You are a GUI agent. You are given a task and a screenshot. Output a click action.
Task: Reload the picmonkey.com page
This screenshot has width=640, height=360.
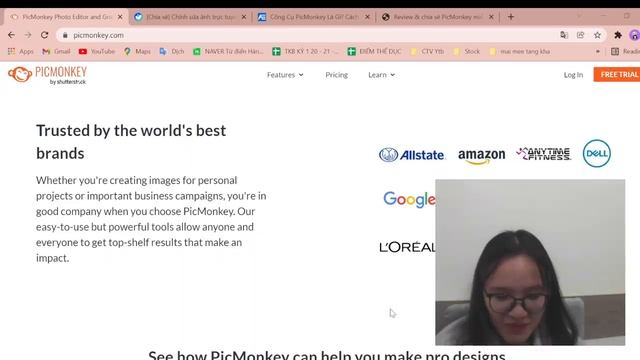(44, 35)
